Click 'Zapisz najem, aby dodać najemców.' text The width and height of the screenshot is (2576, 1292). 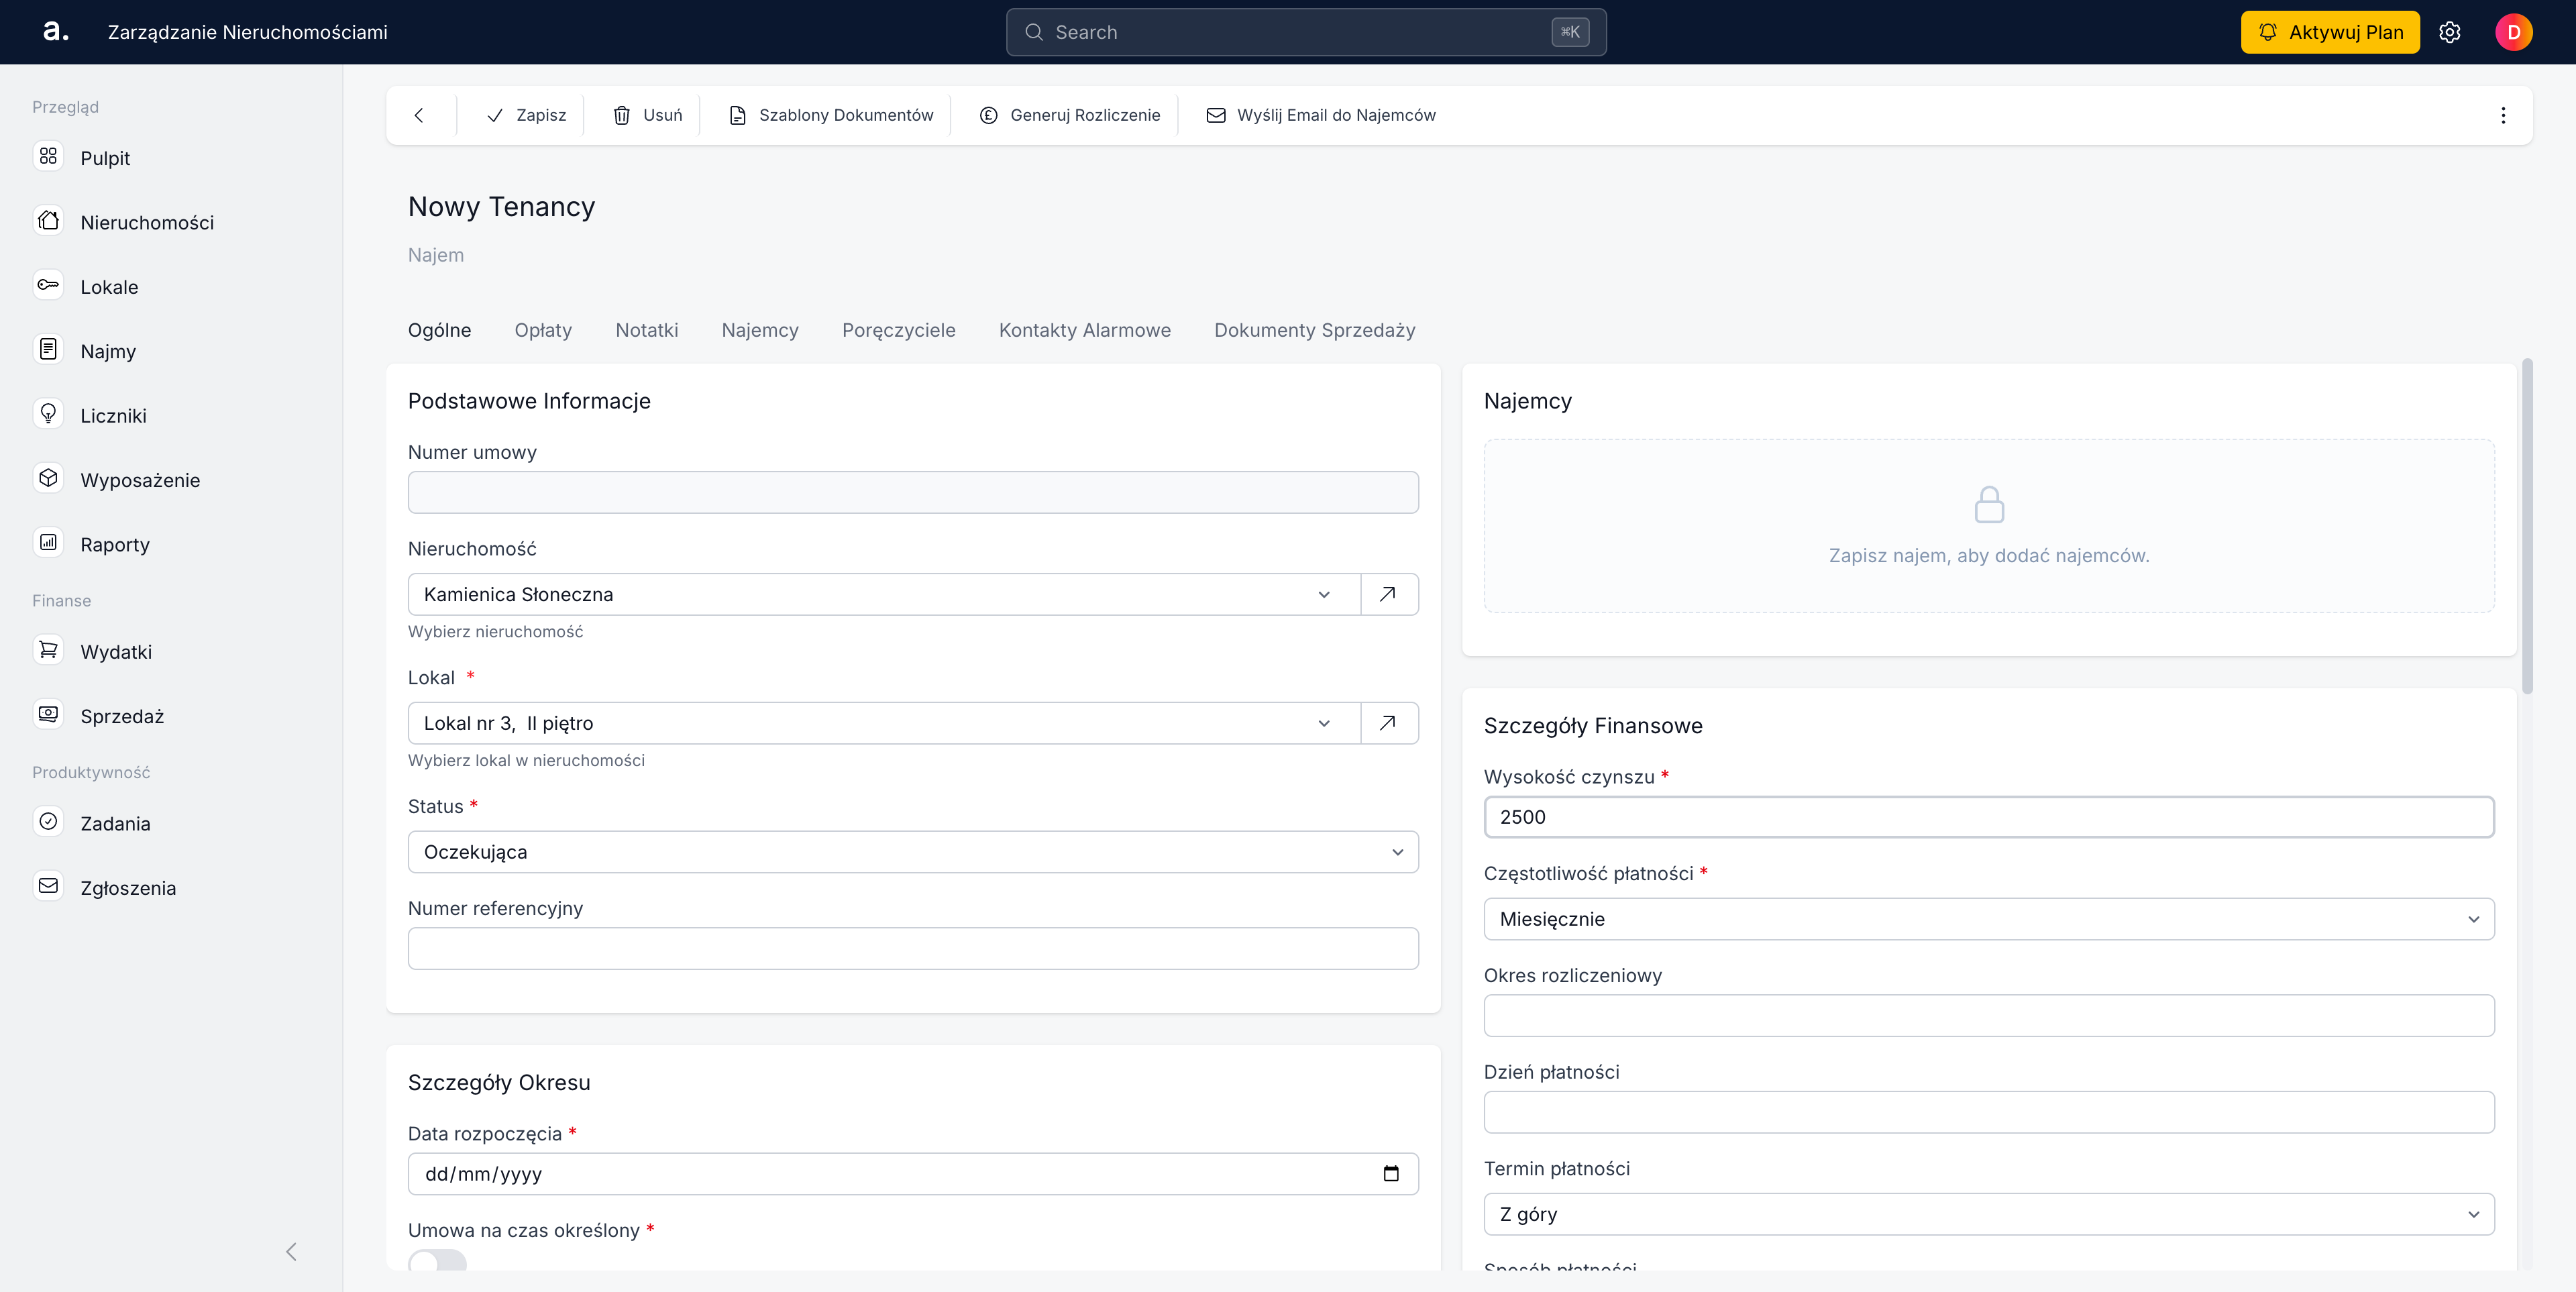point(1989,555)
